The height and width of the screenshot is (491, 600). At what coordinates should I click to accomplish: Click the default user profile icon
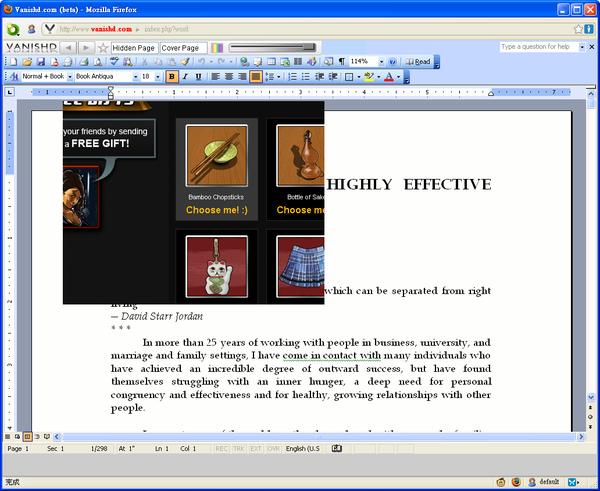[532, 482]
